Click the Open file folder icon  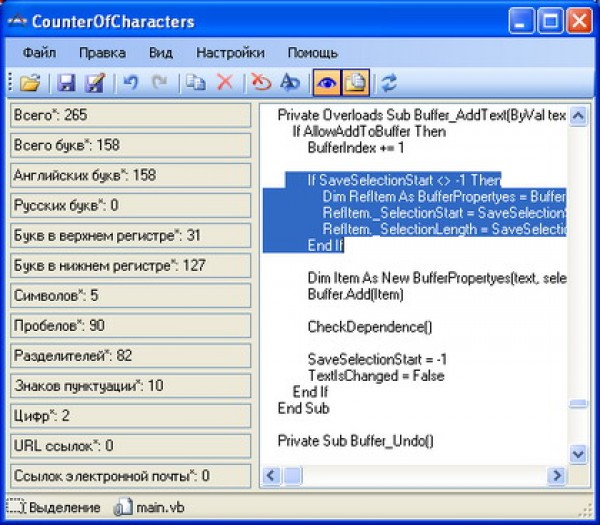(30, 82)
